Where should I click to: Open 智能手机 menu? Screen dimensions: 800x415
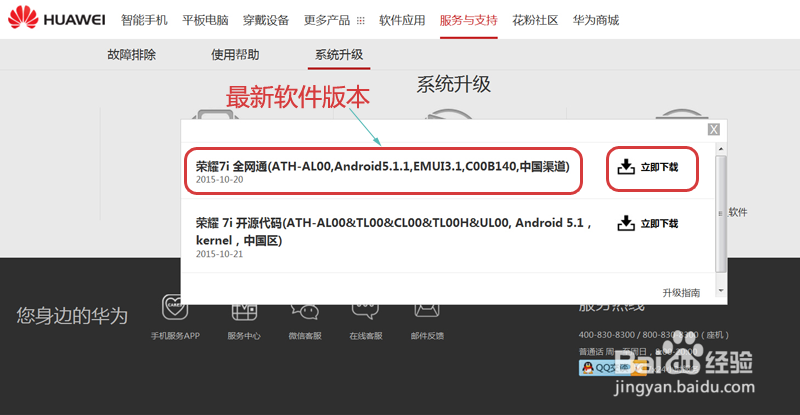click(144, 20)
